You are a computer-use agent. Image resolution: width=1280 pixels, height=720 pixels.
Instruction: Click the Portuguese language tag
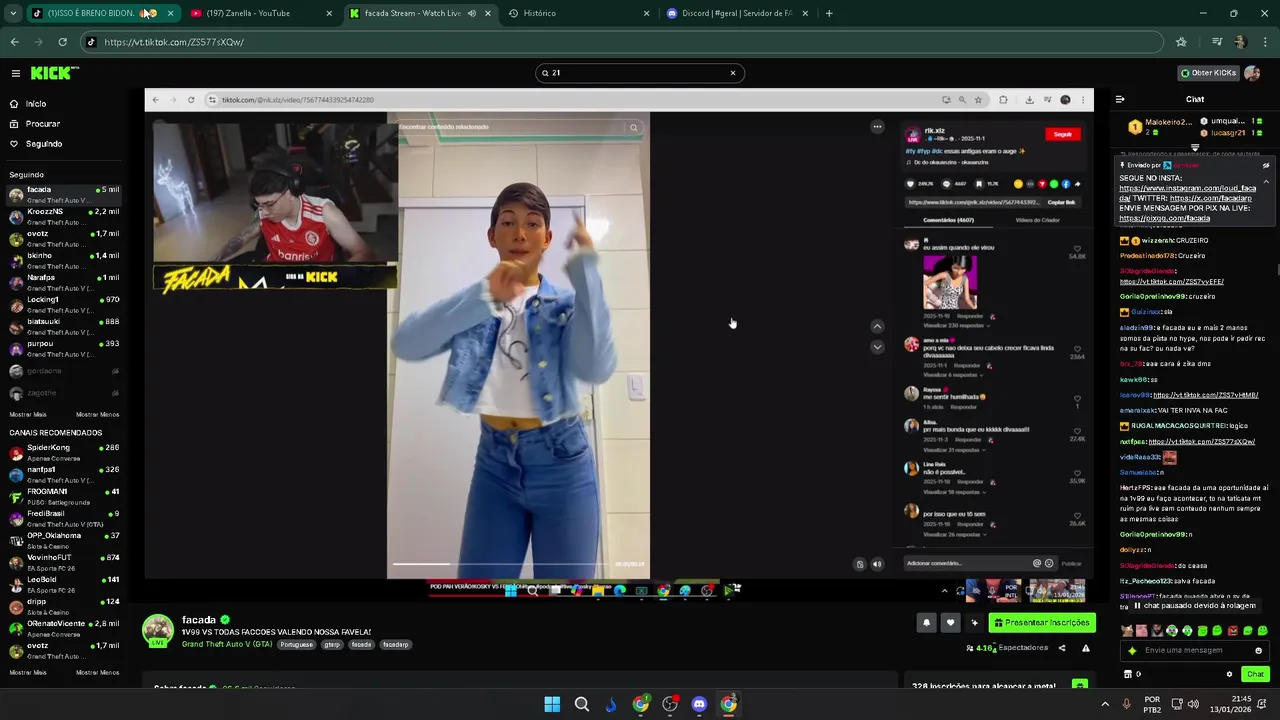coord(297,645)
